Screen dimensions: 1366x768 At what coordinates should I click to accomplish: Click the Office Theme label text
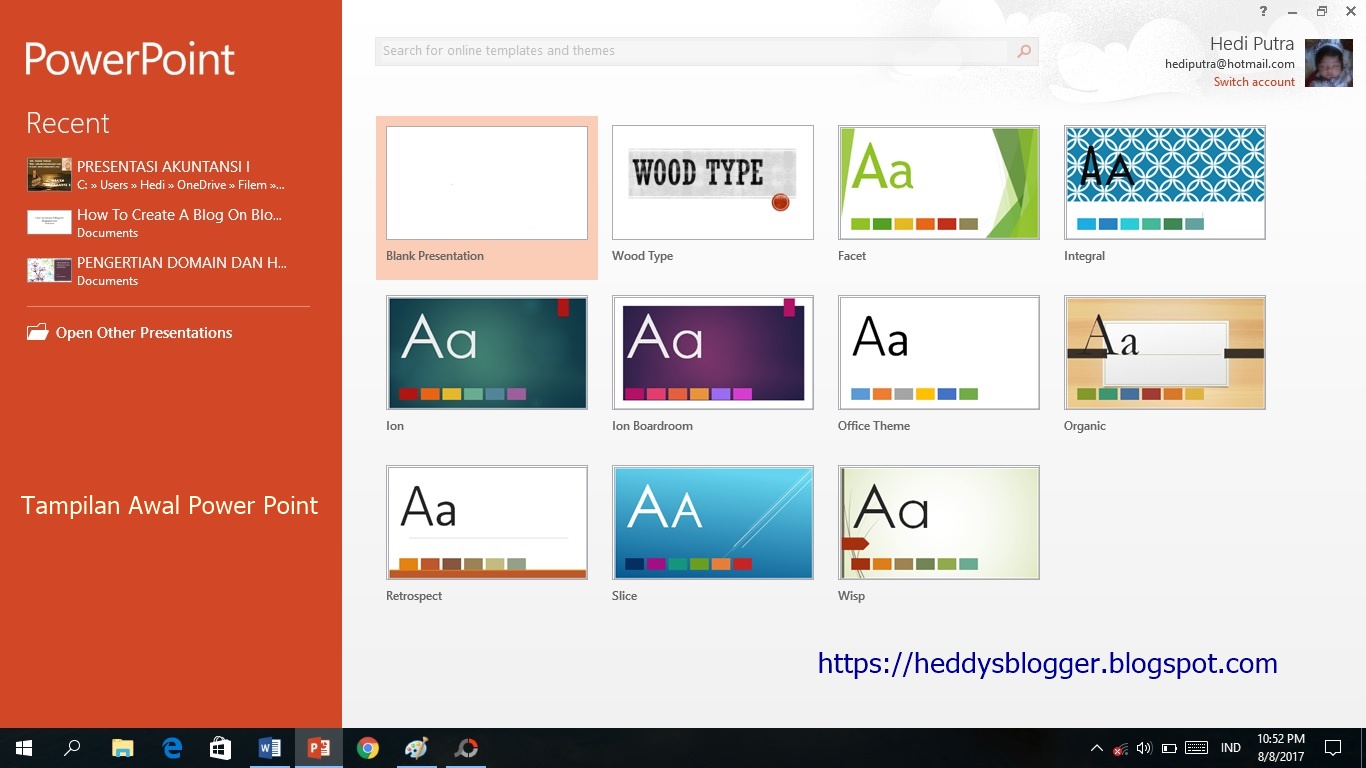[874, 426]
